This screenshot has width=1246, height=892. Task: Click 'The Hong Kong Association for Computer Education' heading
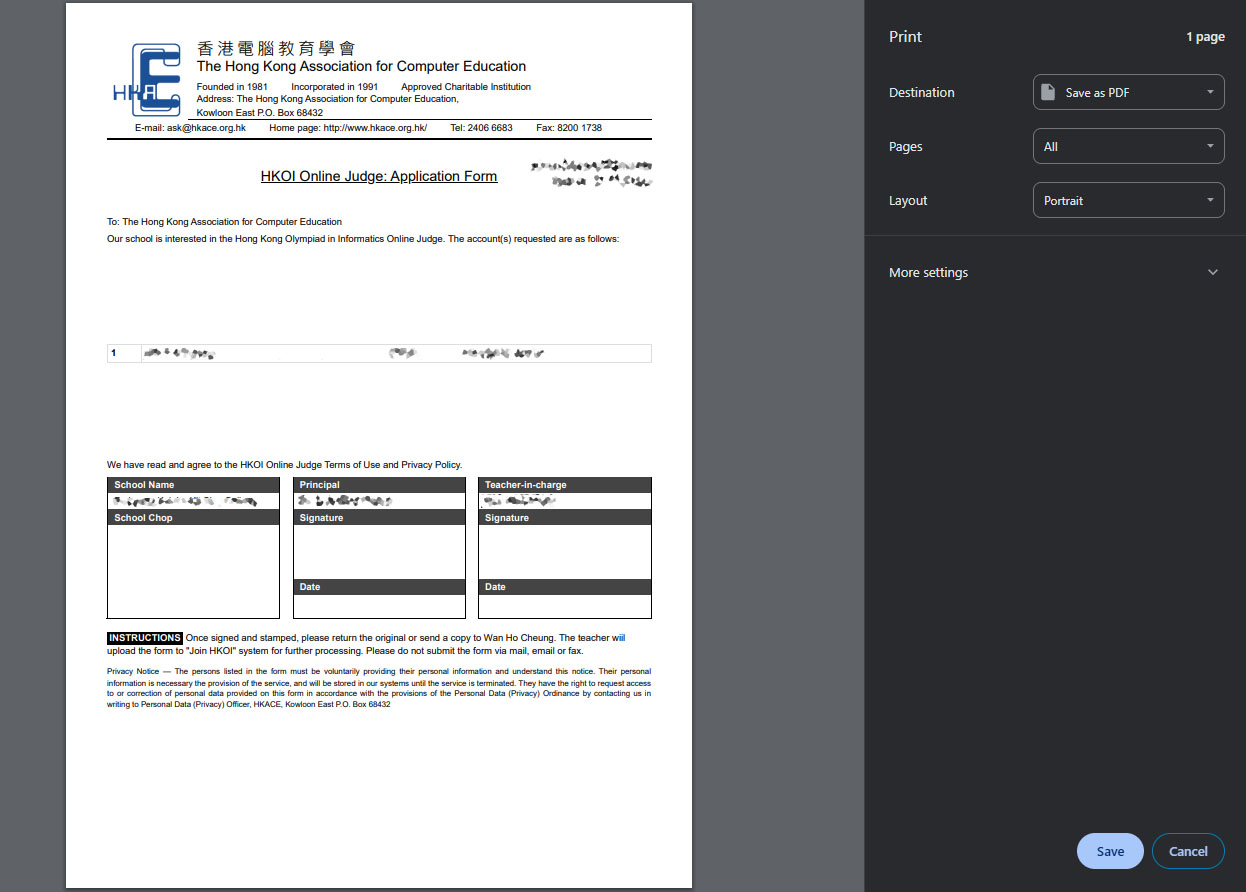pyautogui.click(x=361, y=66)
